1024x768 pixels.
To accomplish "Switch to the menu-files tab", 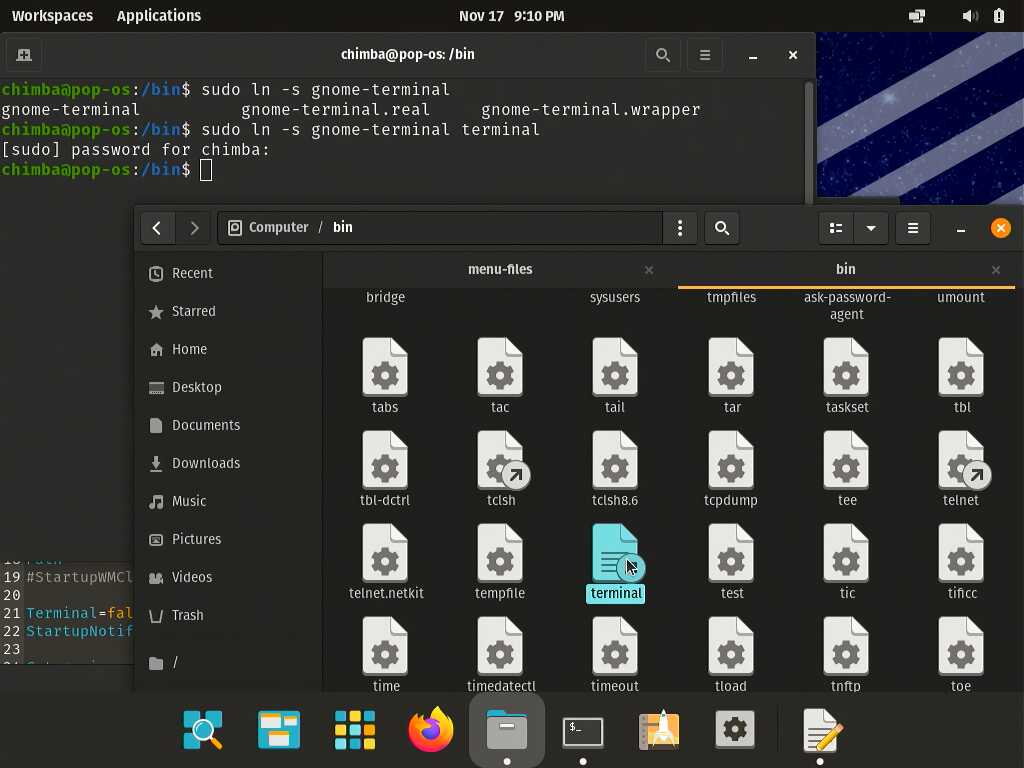I will tap(500, 270).
